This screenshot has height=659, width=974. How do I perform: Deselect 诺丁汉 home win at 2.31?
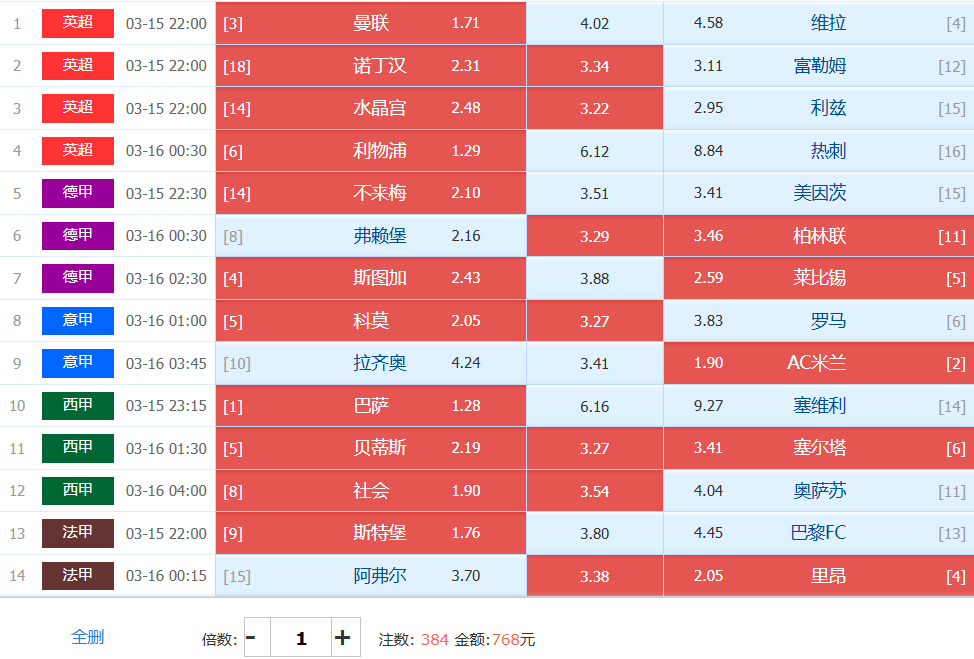click(371, 66)
